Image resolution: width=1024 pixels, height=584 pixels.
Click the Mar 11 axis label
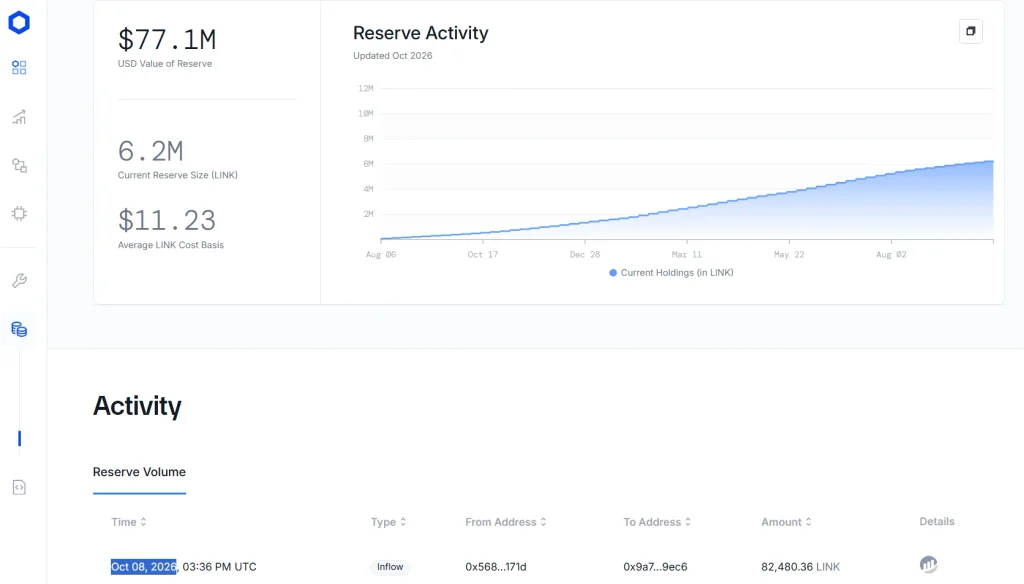[x=686, y=255]
